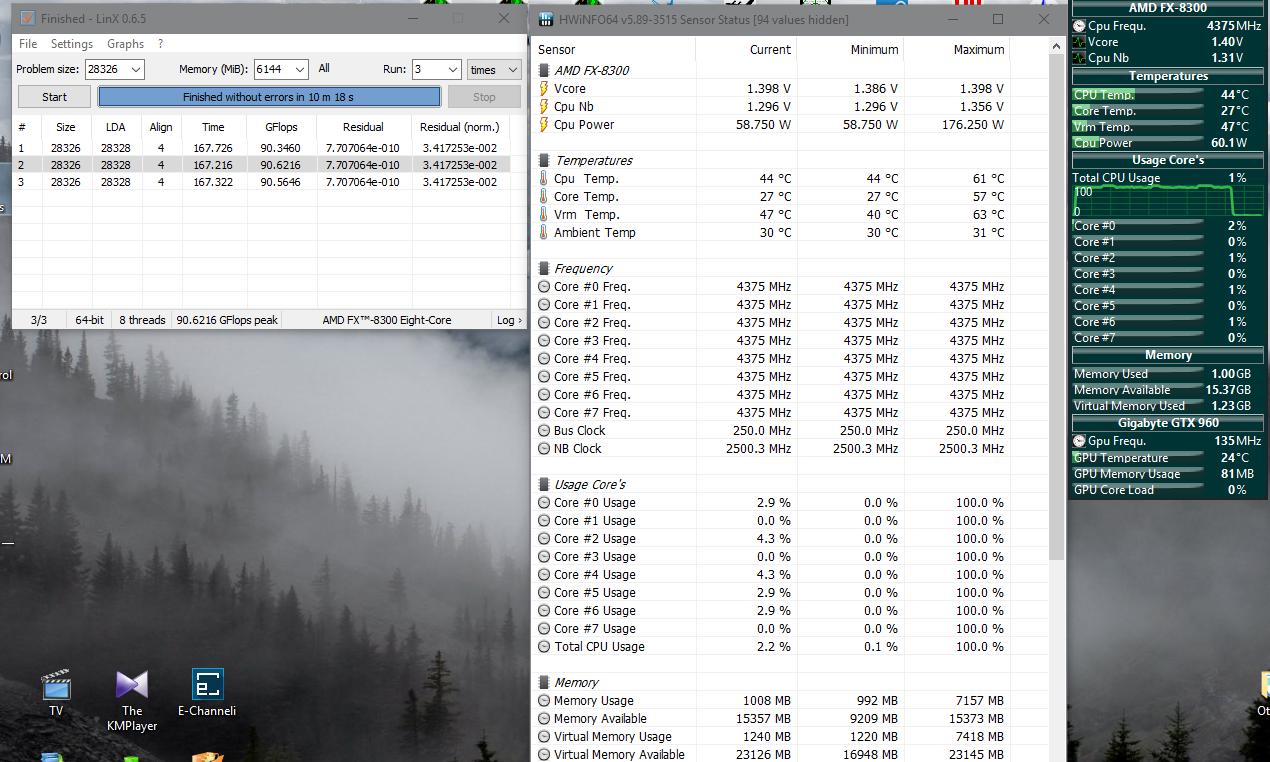Open the Problem size dropdown
The height and width of the screenshot is (762, 1270).
point(135,70)
